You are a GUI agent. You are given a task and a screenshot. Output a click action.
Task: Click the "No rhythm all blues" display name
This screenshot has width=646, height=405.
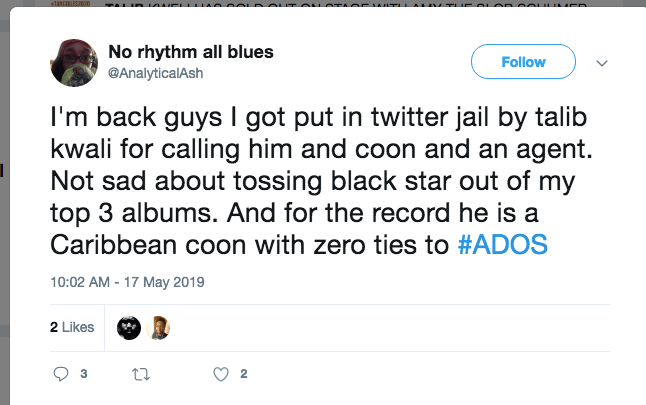pyautogui.click(x=190, y=52)
